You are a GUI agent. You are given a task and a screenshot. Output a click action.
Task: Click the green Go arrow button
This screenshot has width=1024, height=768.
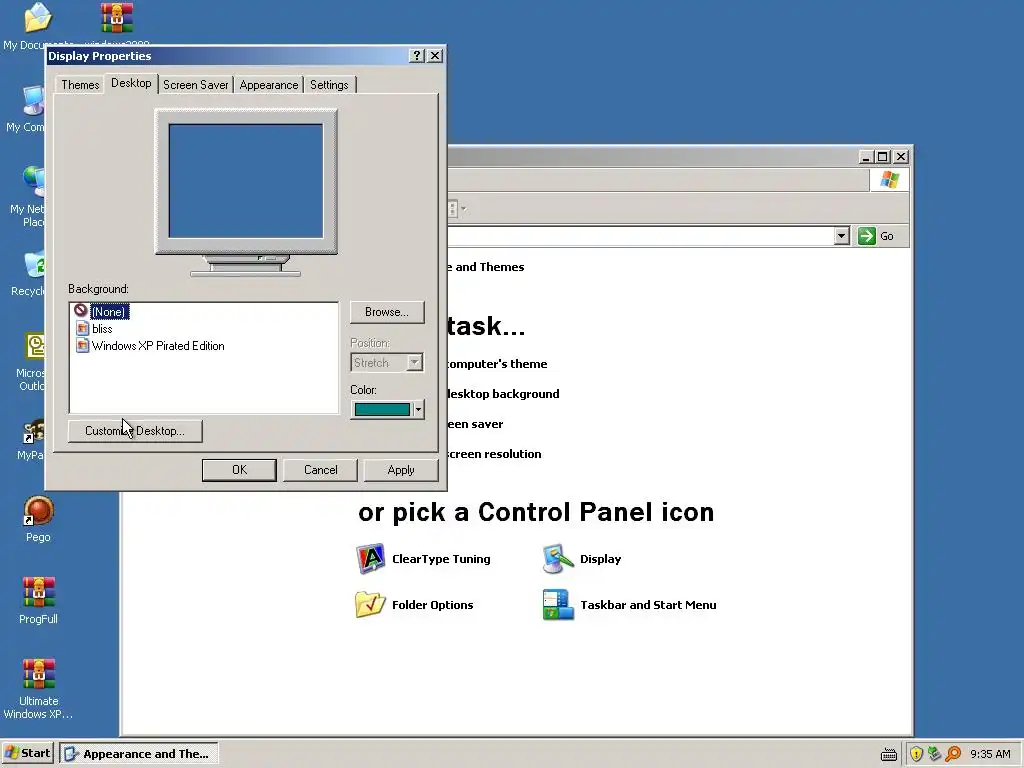pyautogui.click(x=867, y=236)
